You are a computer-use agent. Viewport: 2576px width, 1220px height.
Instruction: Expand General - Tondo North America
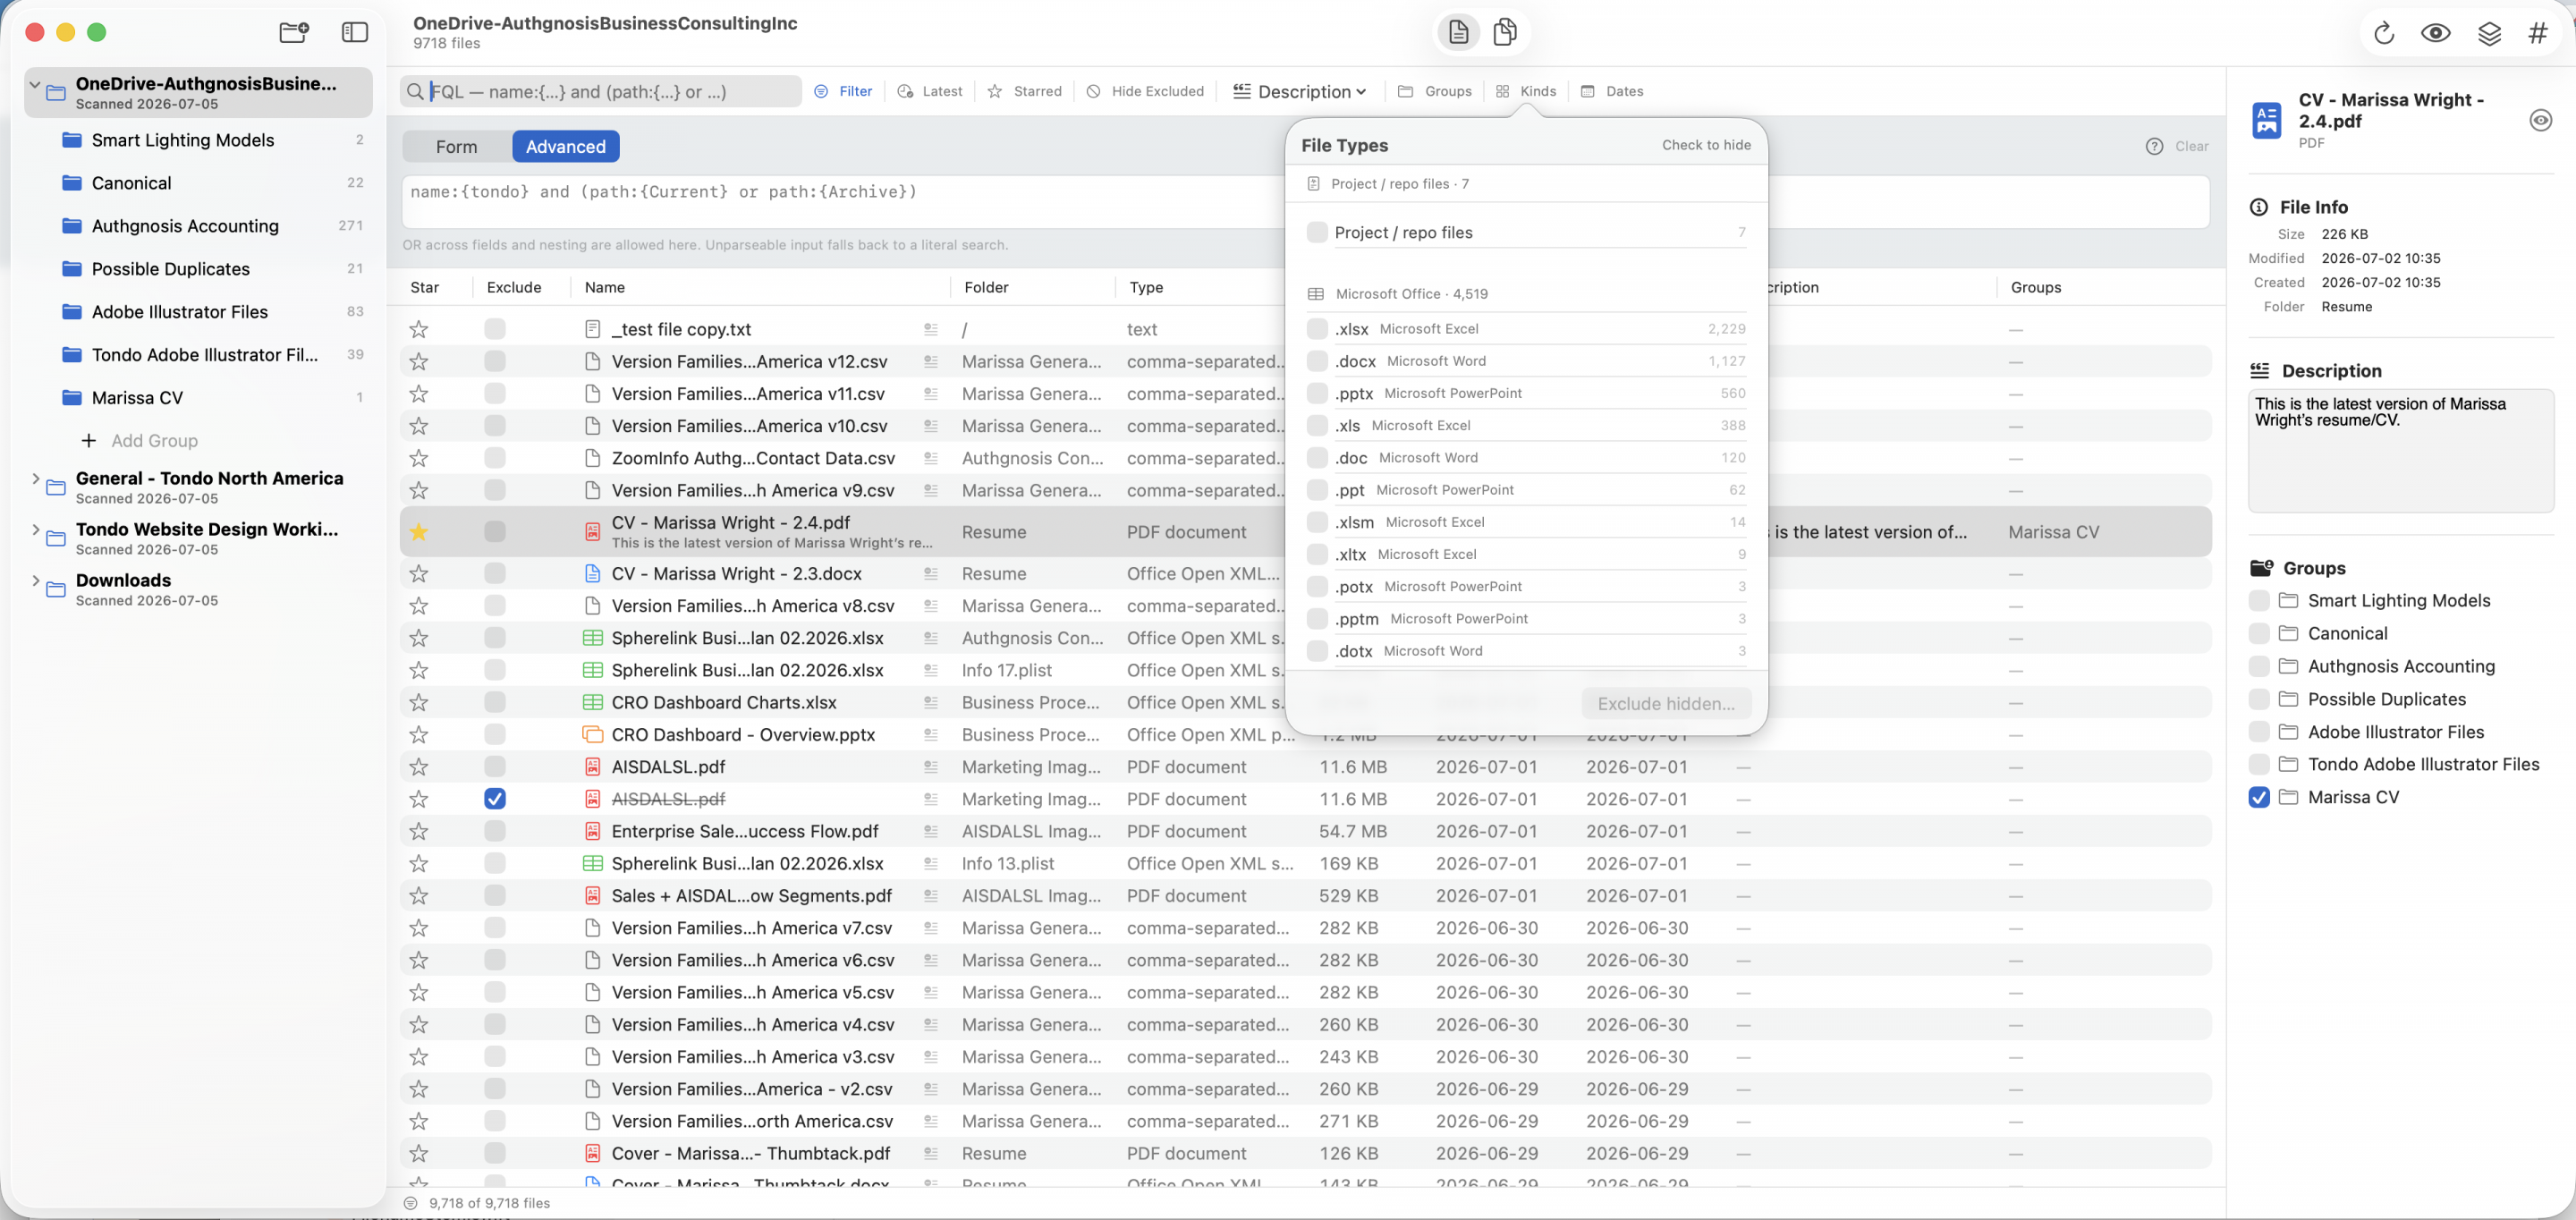tap(35, 479)
